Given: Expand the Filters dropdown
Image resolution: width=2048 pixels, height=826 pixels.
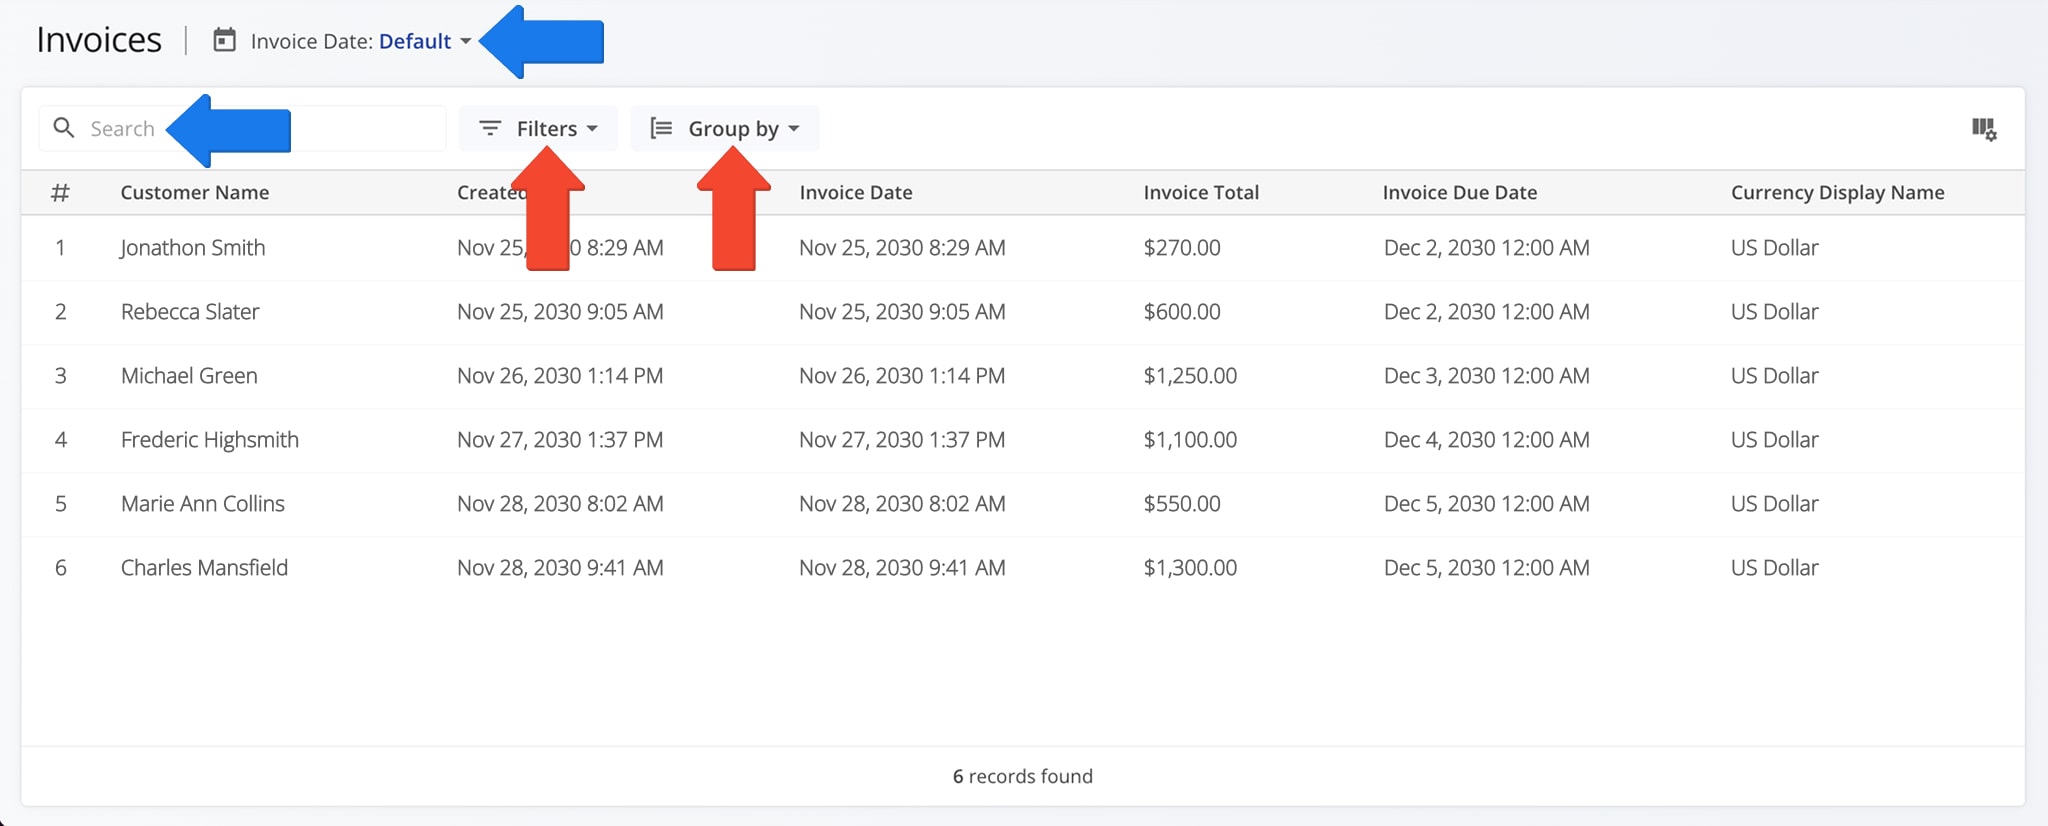Looking at the screenshot, I should [x=538, y=128].
